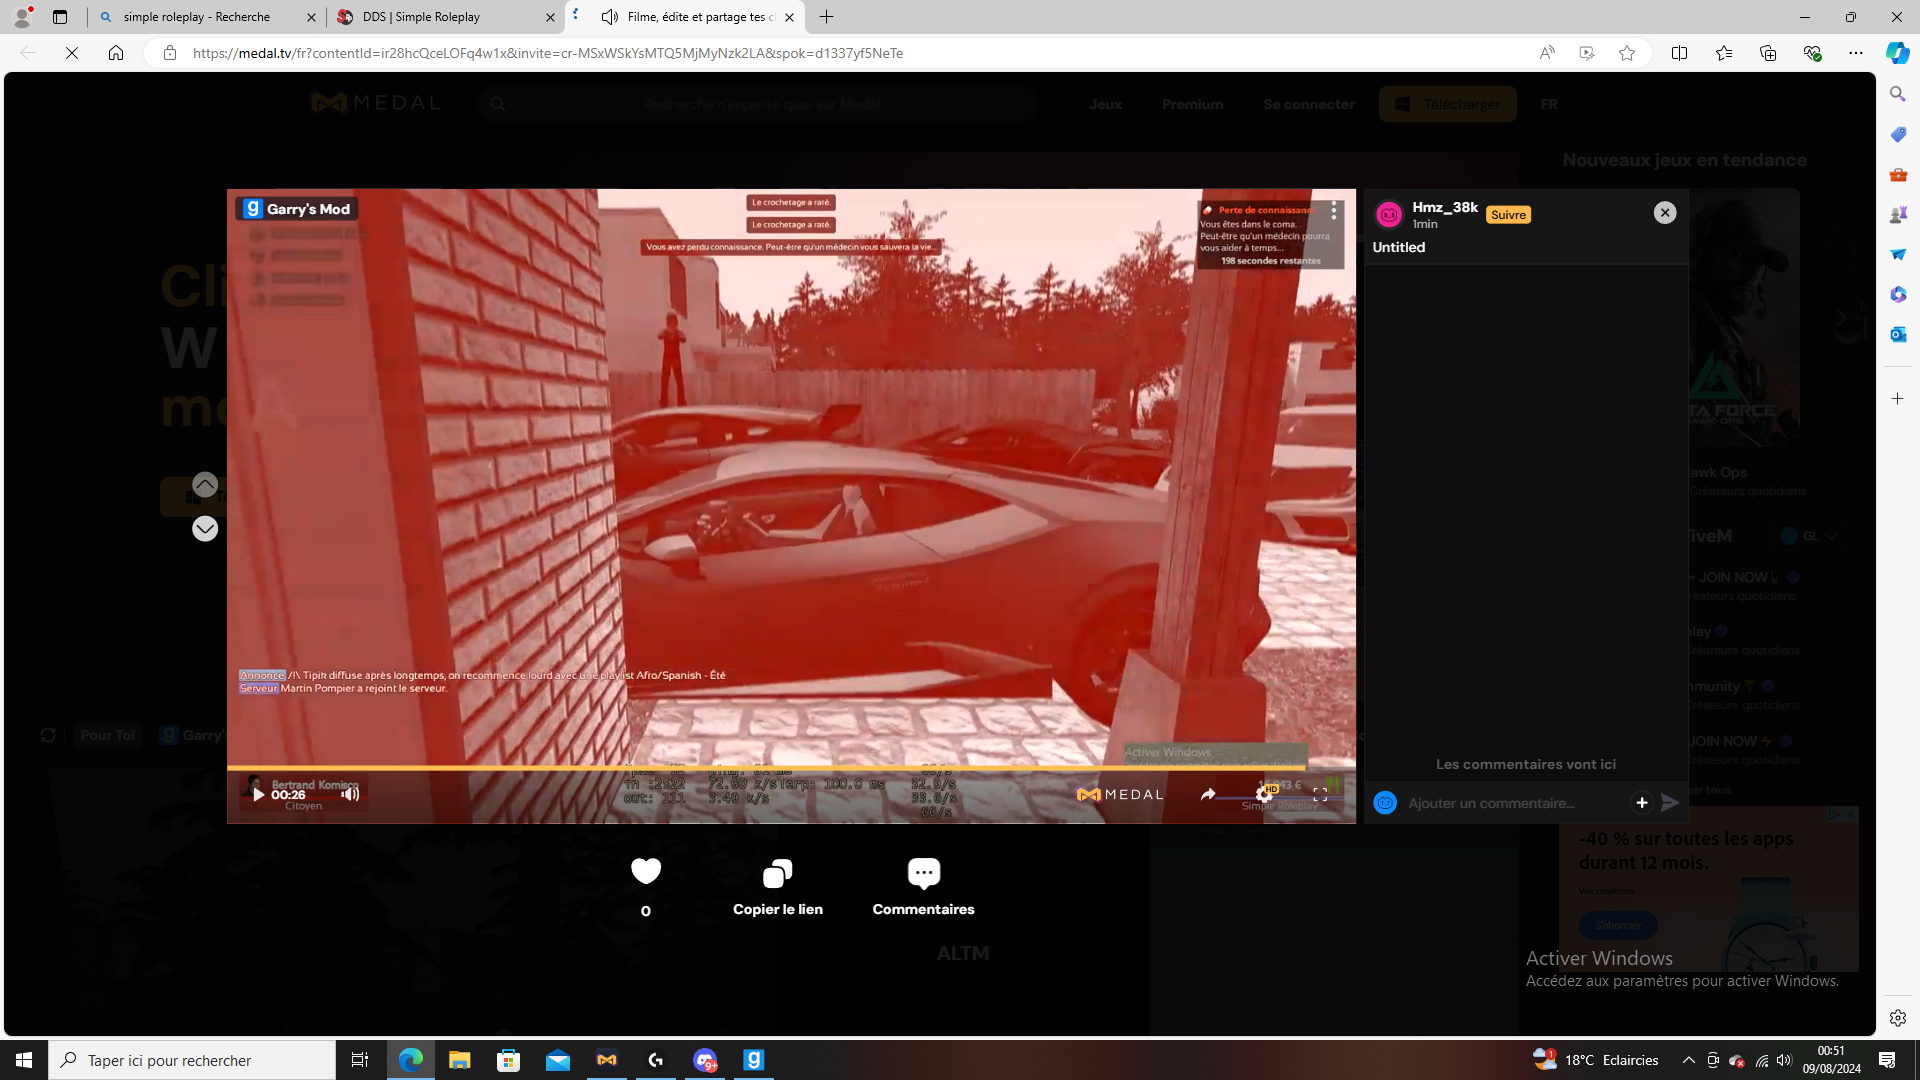The width and height of the screenshot is (1920, 1080).
Task: Open the Commentaires bubble icon
Action: tap(923, 873)
